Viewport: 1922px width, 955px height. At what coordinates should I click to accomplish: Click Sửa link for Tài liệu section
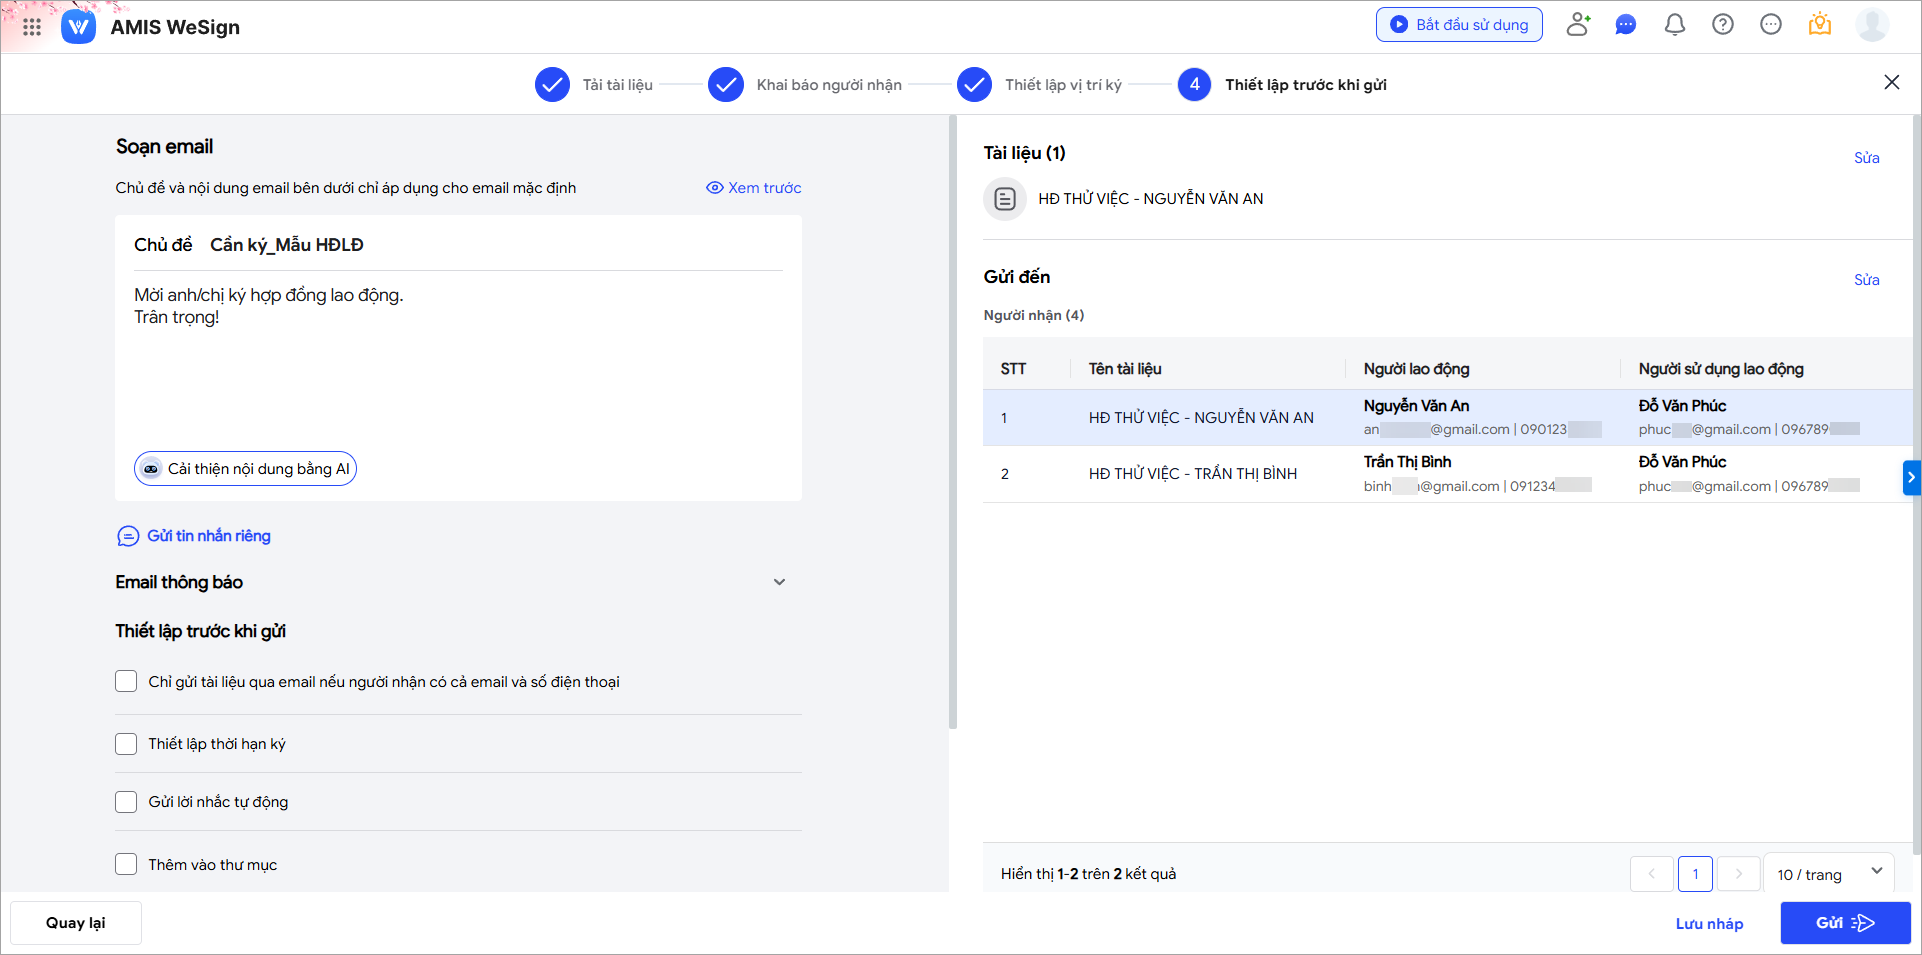[x=1866, y=158]
